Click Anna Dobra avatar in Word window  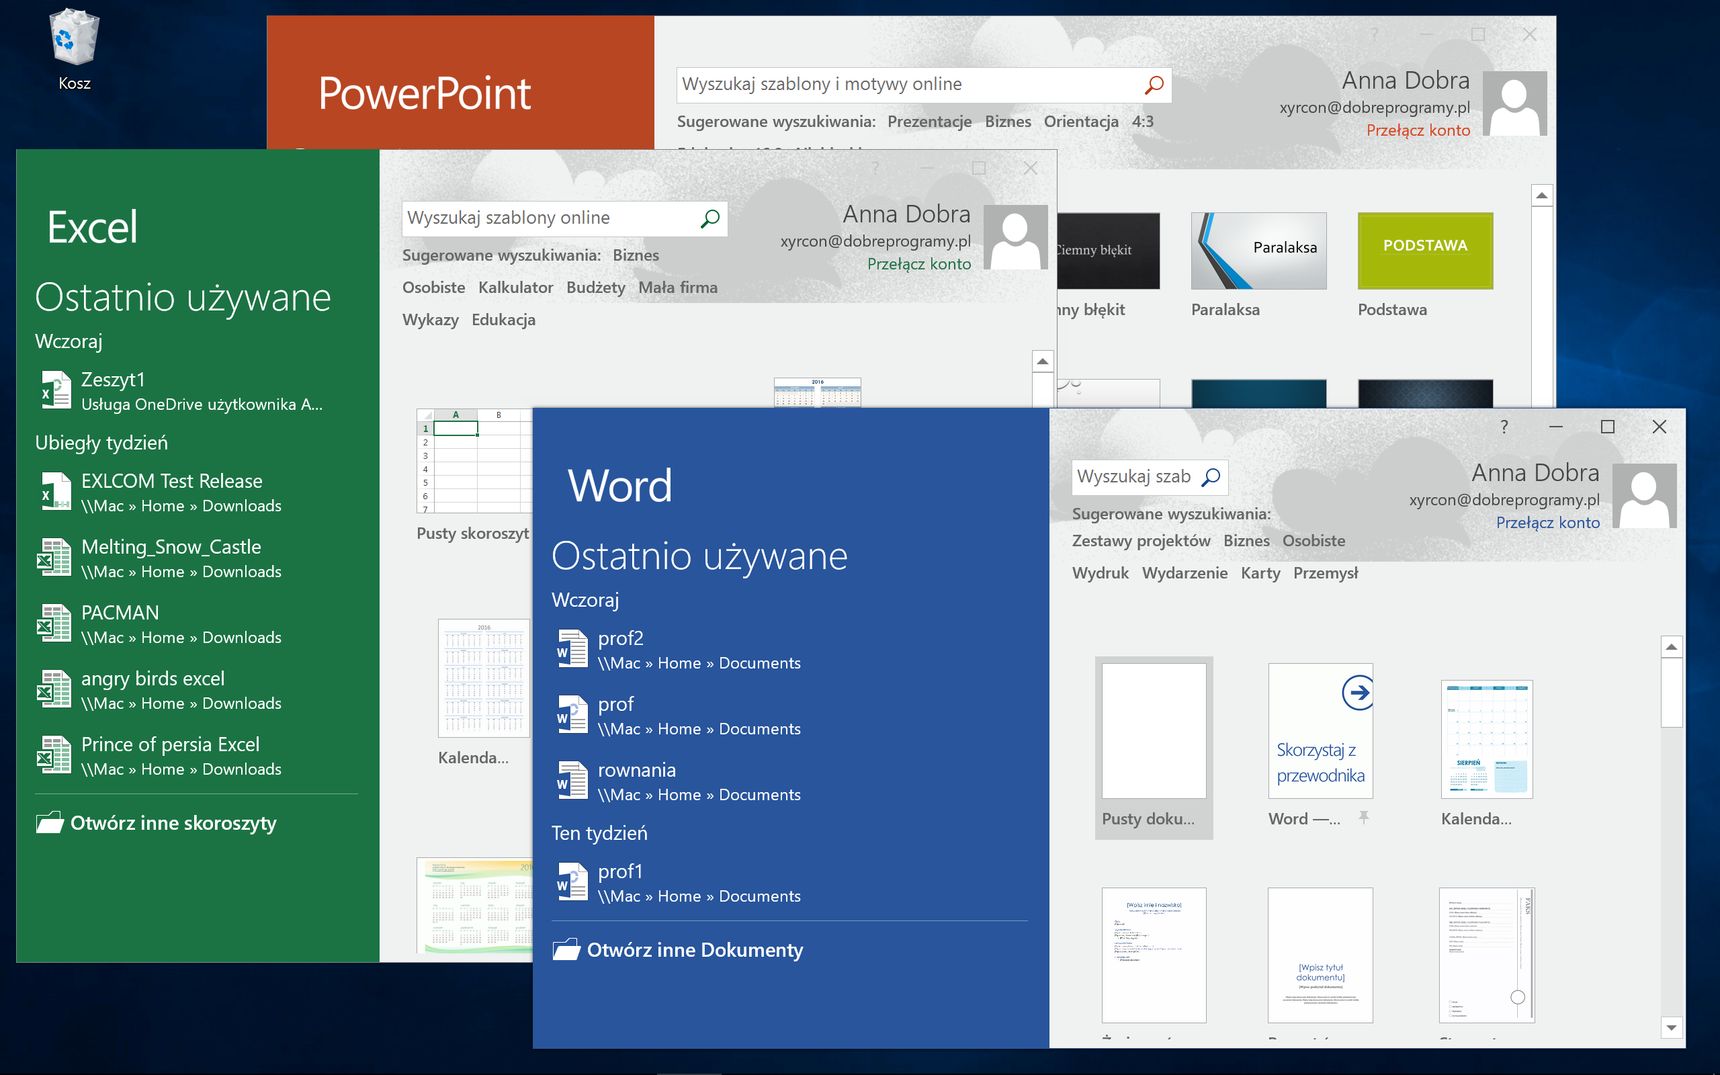pyautogui.click(x=1644, y=496)
